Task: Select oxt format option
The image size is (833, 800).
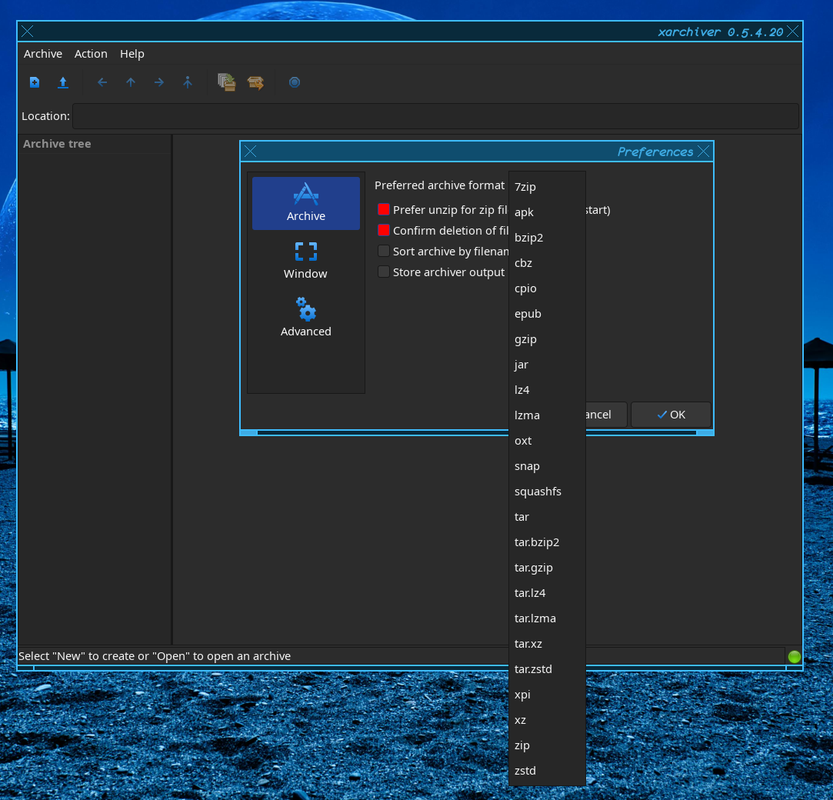Action: point(547,441)
